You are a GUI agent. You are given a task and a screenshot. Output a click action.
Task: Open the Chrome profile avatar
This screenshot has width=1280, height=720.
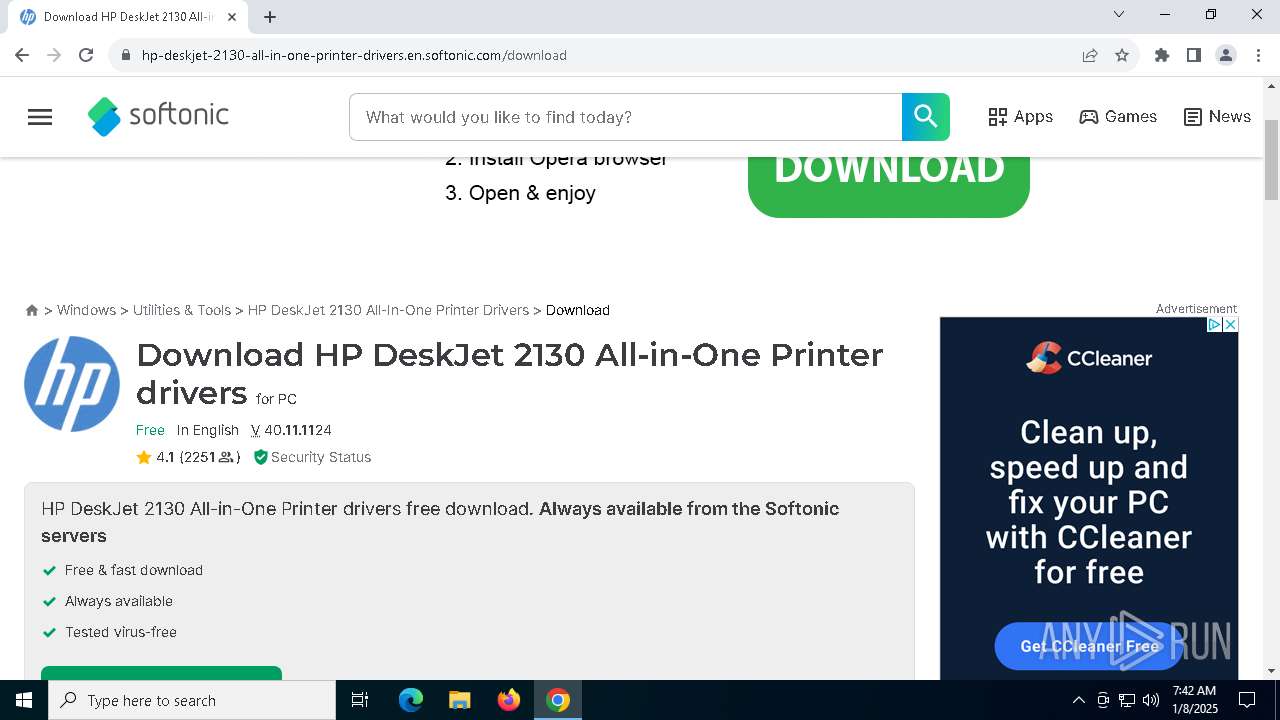click(x=1226, y=55)
